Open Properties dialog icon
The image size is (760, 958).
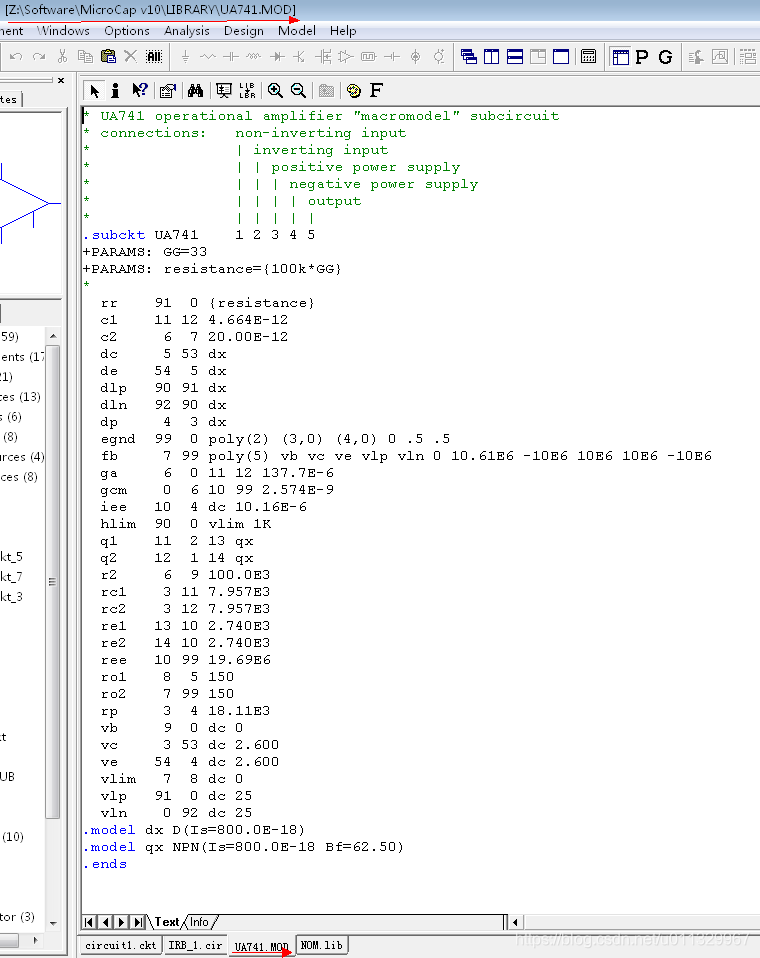(167, 91)
